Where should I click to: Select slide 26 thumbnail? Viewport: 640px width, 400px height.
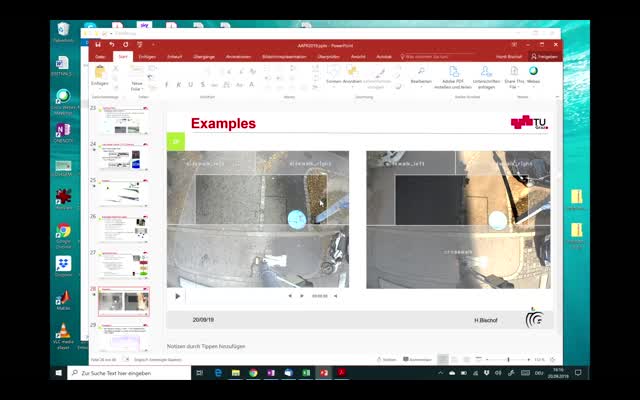pos(123,229)
